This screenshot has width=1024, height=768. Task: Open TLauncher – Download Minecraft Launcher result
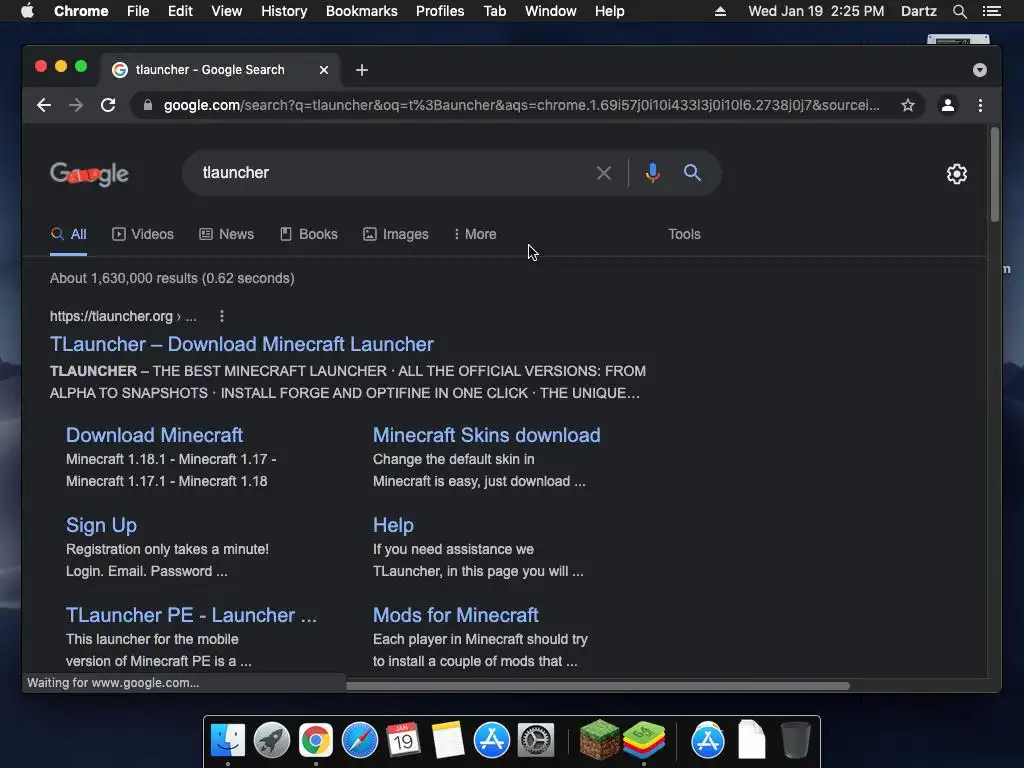coord(242,344)
